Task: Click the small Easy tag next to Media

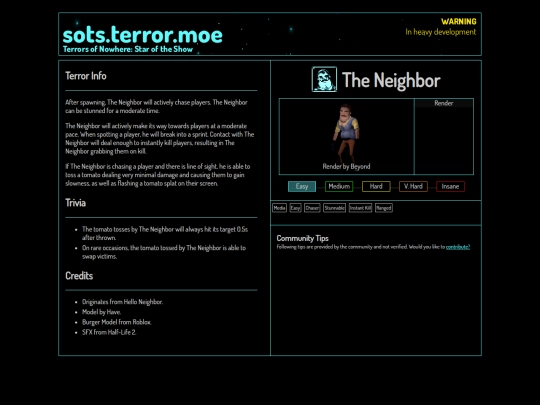Action: pos(295,208)
